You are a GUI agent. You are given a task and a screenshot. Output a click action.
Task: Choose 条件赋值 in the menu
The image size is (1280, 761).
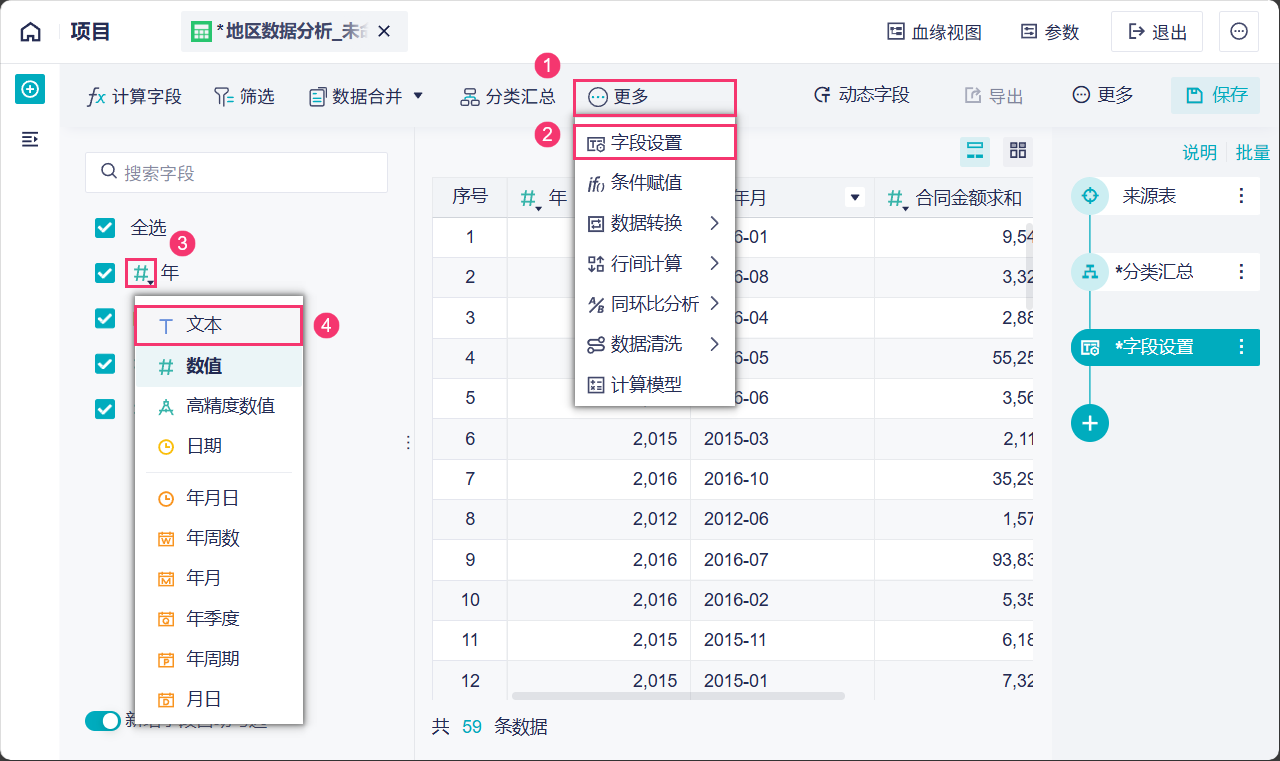(x=646, y=183)
